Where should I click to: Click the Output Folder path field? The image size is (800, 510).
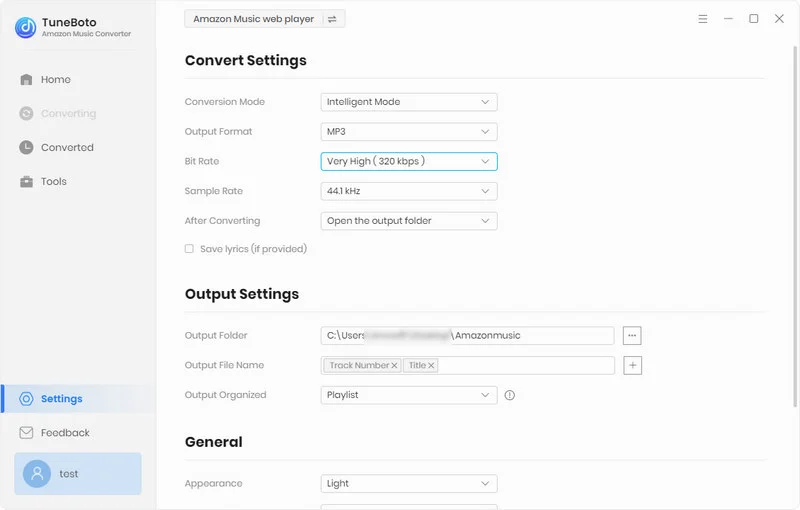(467, 336)
